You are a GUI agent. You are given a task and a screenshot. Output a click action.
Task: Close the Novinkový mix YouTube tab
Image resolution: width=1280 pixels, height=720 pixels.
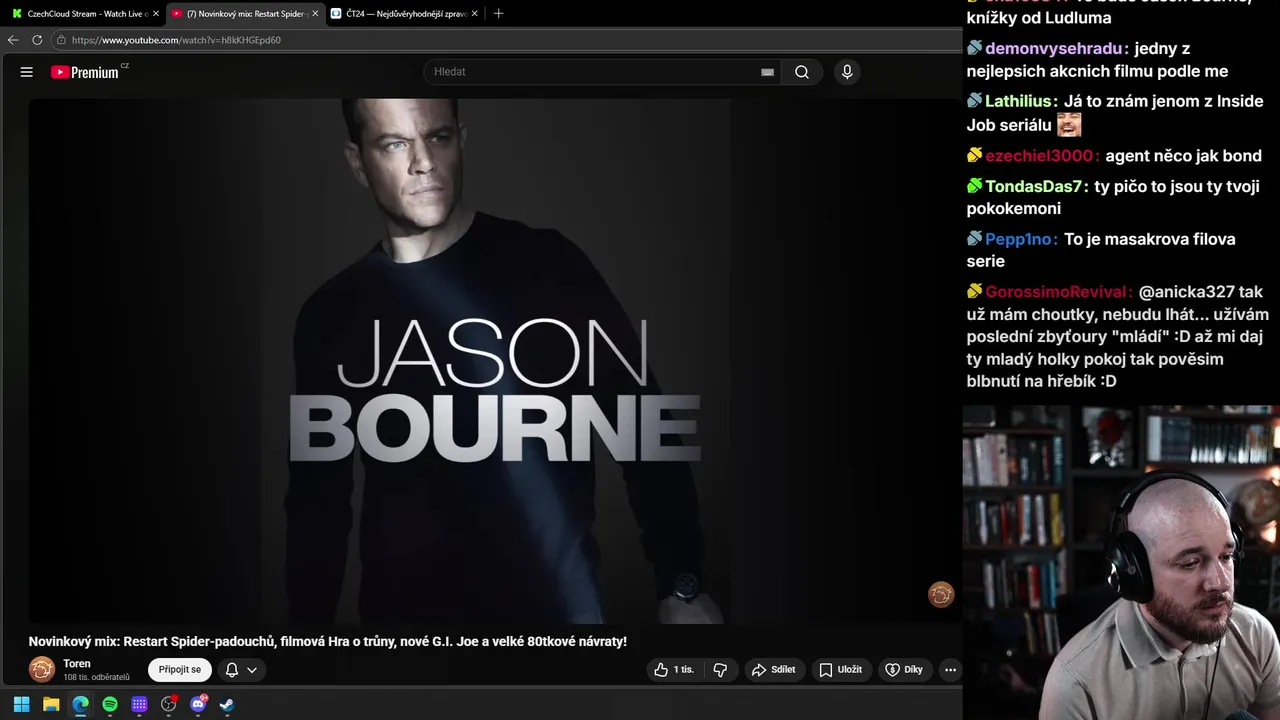click(315, 14)
